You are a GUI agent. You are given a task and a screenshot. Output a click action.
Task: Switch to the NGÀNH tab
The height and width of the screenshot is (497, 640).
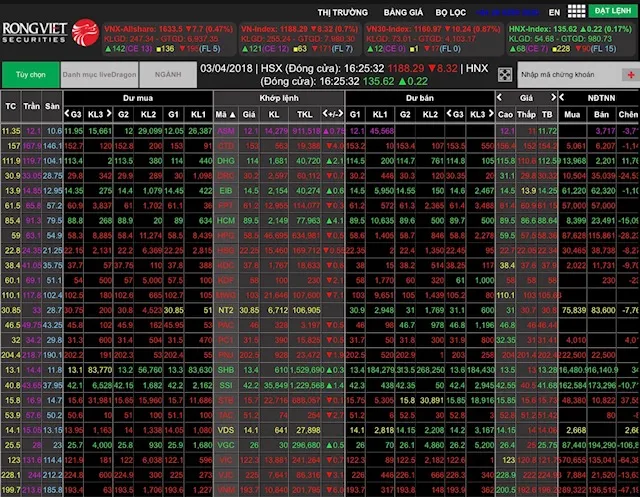168,74
